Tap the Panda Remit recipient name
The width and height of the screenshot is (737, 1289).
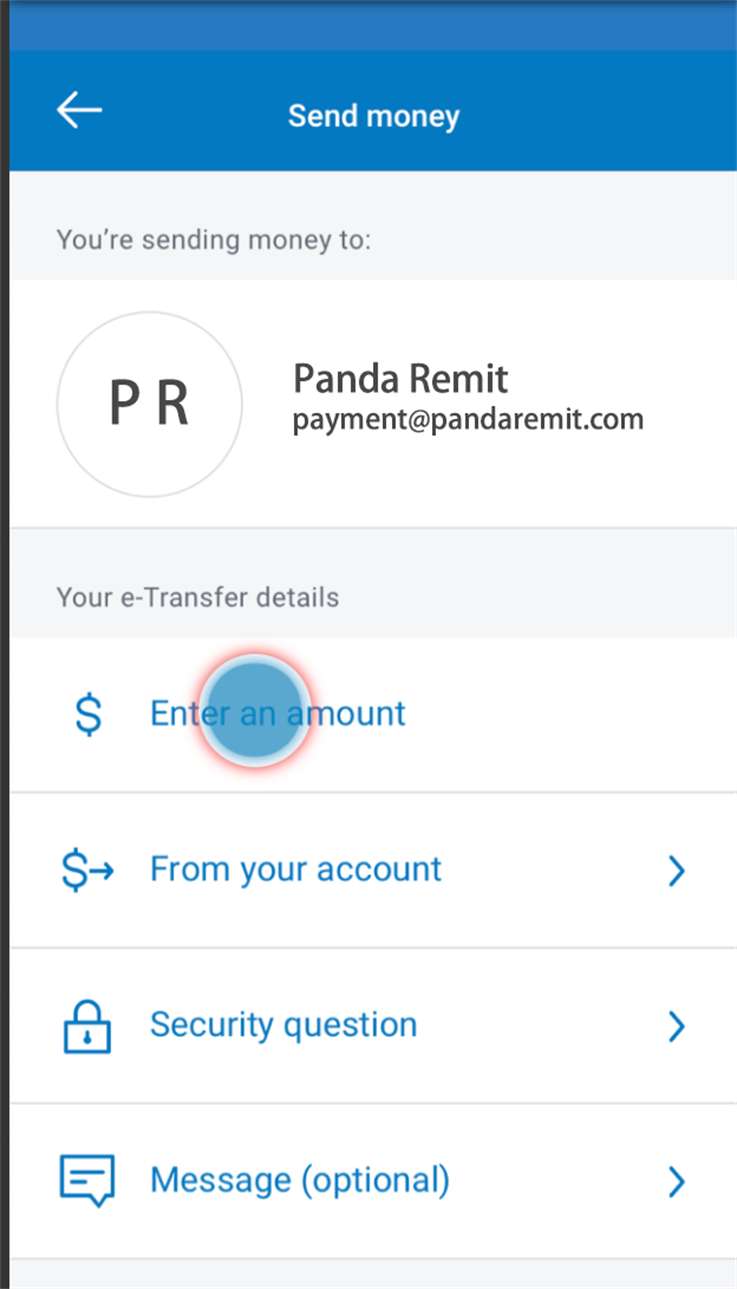click(400, 378)
